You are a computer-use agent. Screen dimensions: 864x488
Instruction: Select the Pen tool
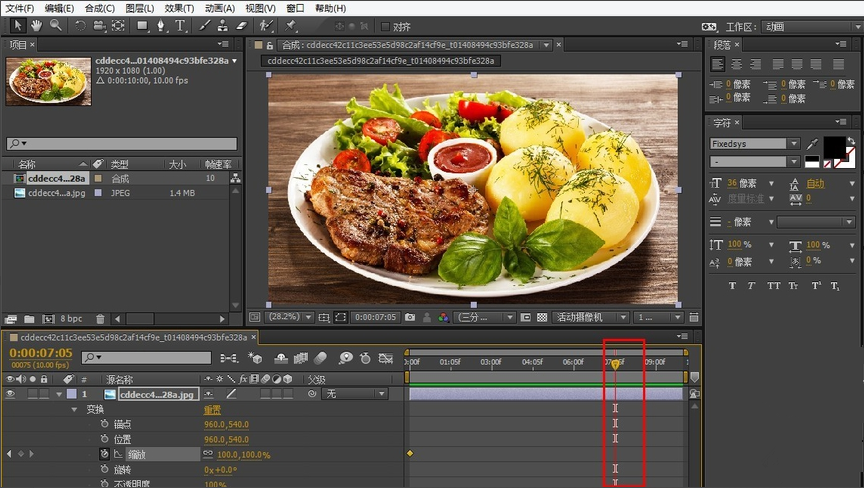click(x=160, y=25)
